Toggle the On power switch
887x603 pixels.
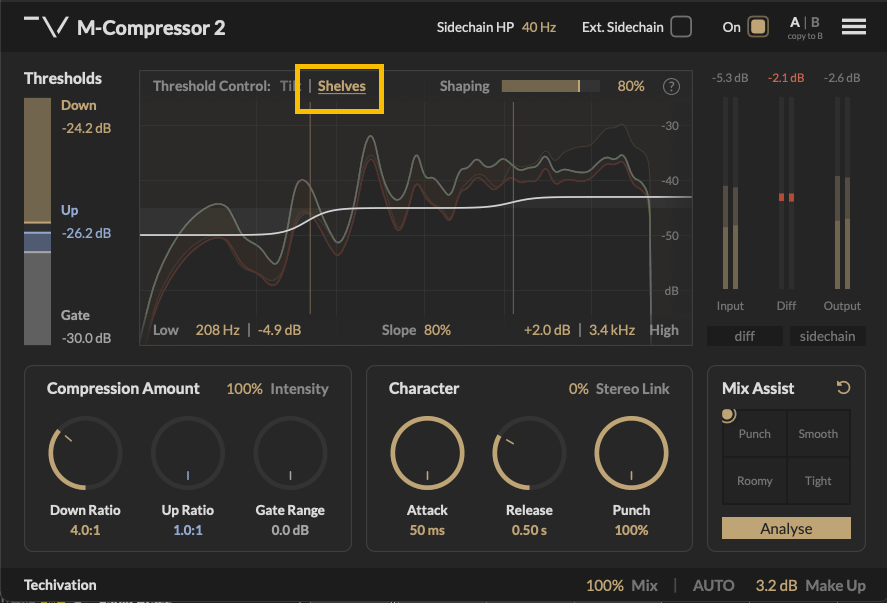coord(757,27)
